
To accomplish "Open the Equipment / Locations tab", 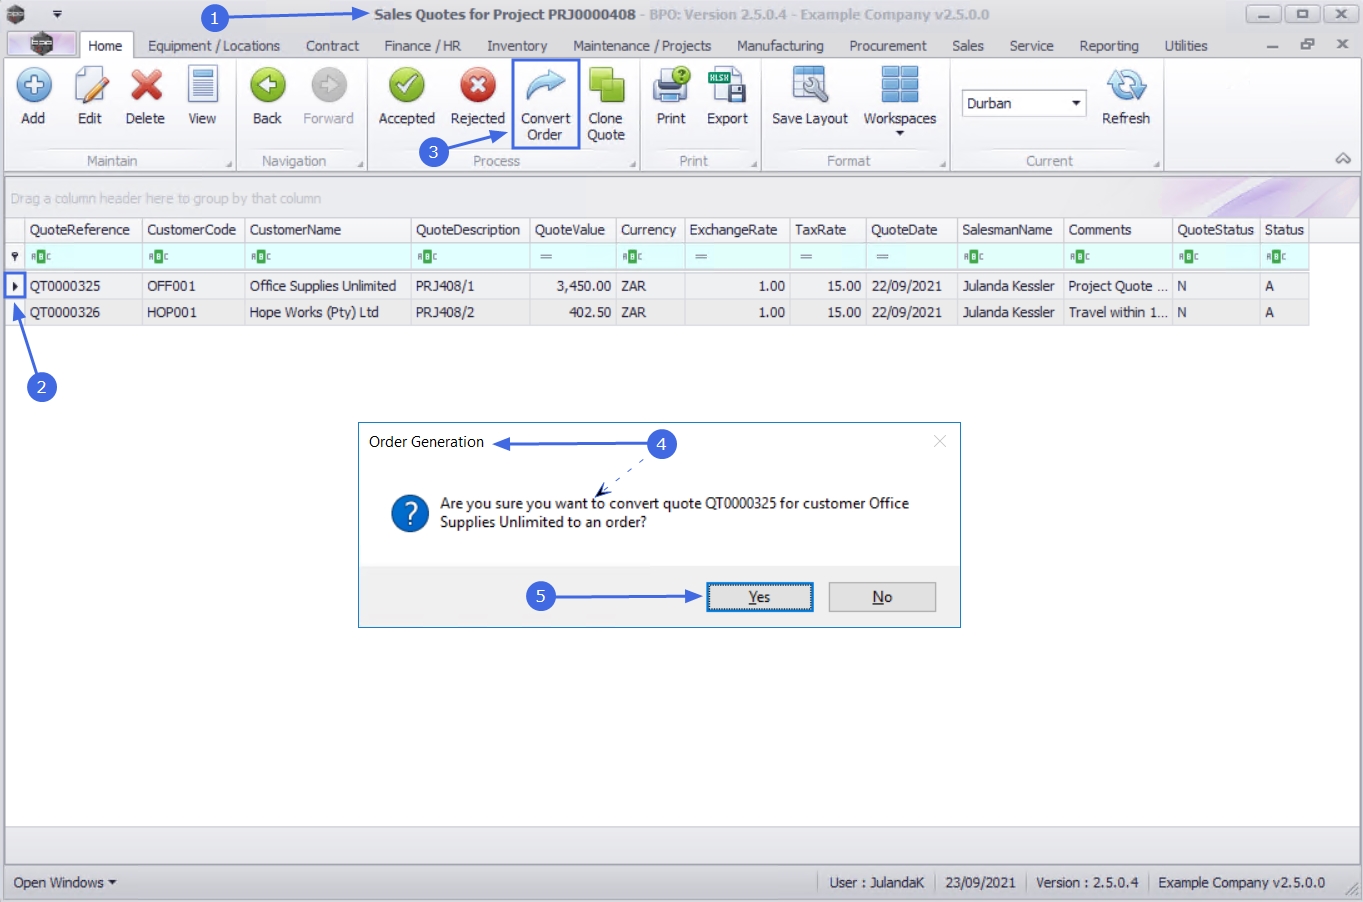I will point(214,46).
